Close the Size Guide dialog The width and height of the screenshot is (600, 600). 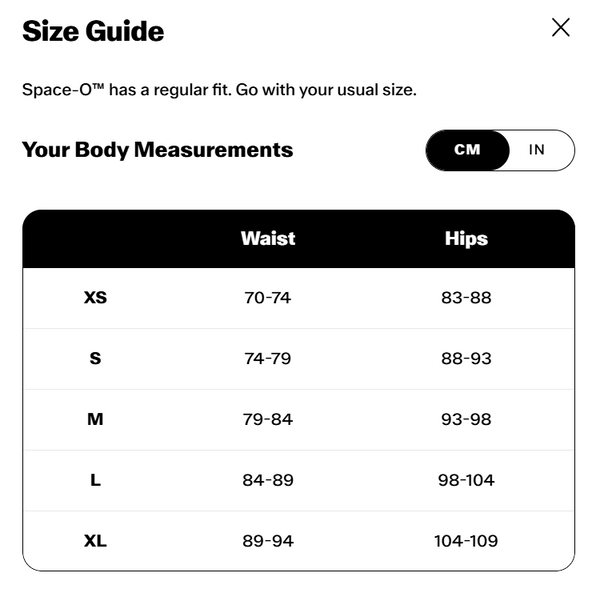point(561,28)
